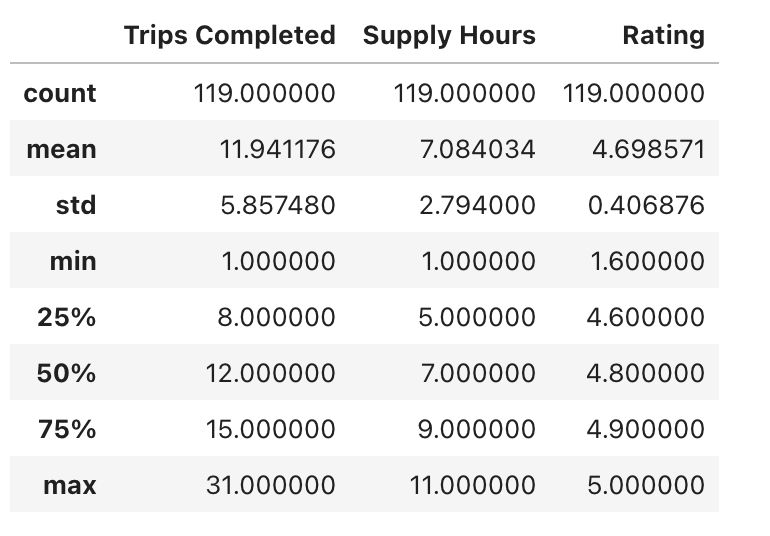This screenshot has width=770, height=536.
Task: Select the count row label
Action: point(60,93)
